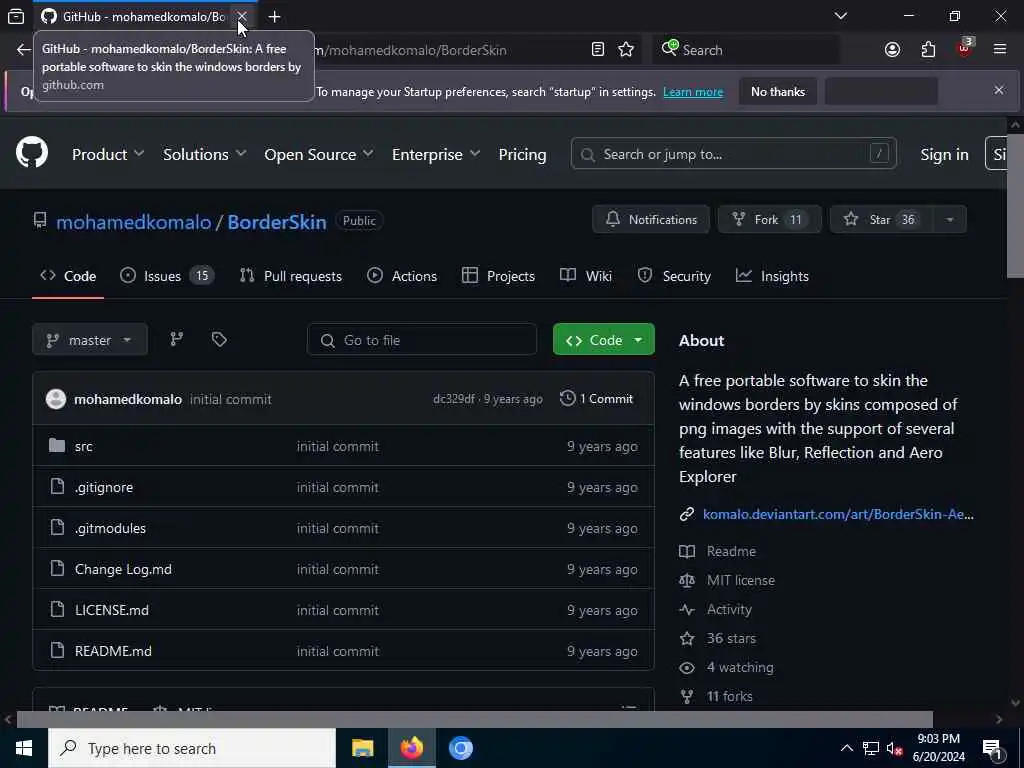Go back using the back arrow

pos(24,50)
